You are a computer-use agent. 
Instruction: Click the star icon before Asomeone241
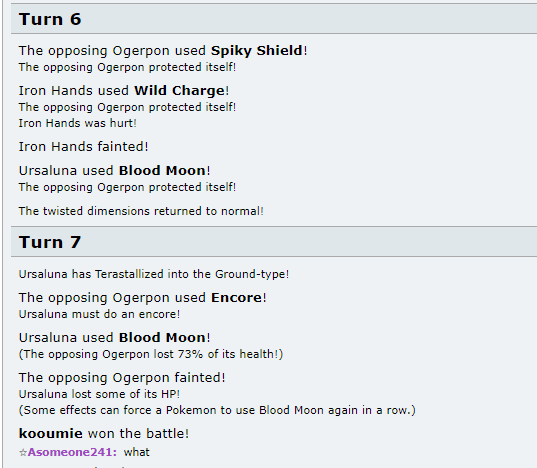coord(23,453)
